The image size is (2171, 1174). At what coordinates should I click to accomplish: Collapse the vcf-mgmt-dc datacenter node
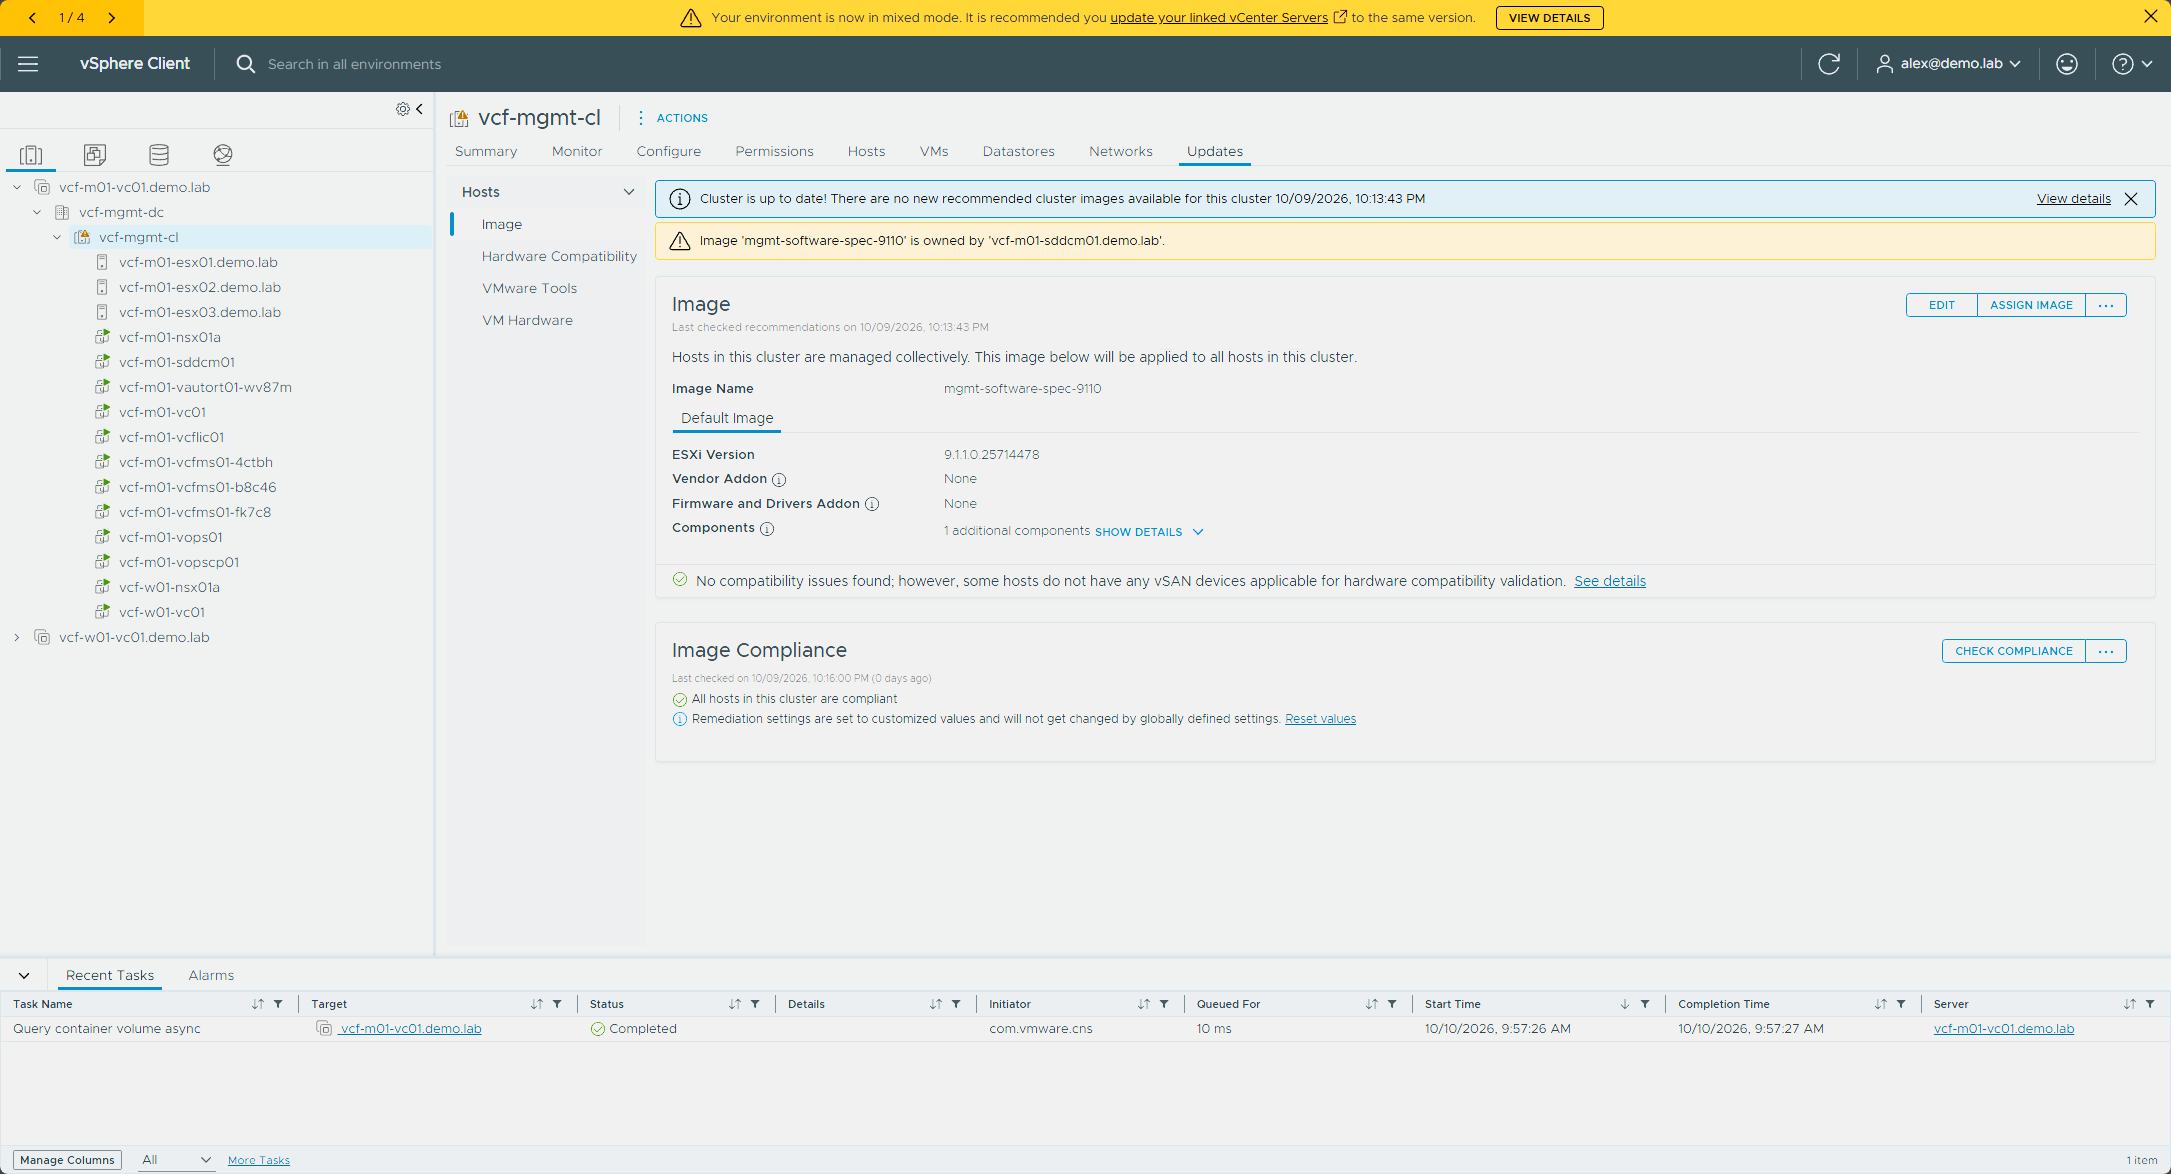[37, 212]
